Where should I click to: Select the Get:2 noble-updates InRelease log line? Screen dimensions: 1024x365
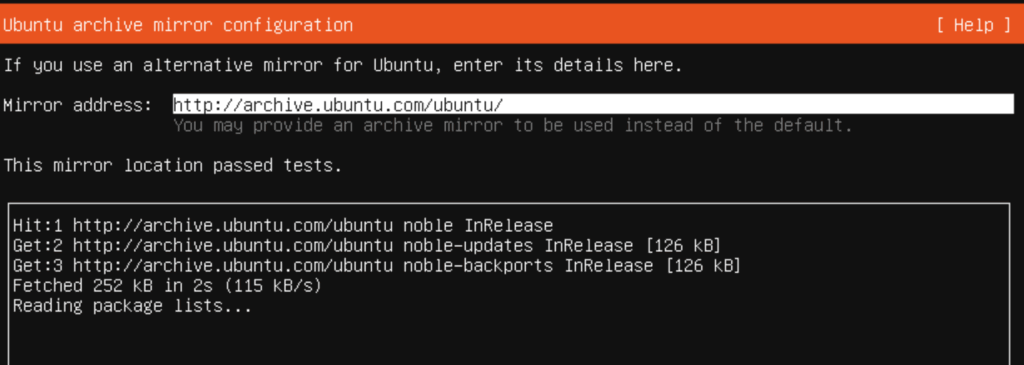coord(366,246)
